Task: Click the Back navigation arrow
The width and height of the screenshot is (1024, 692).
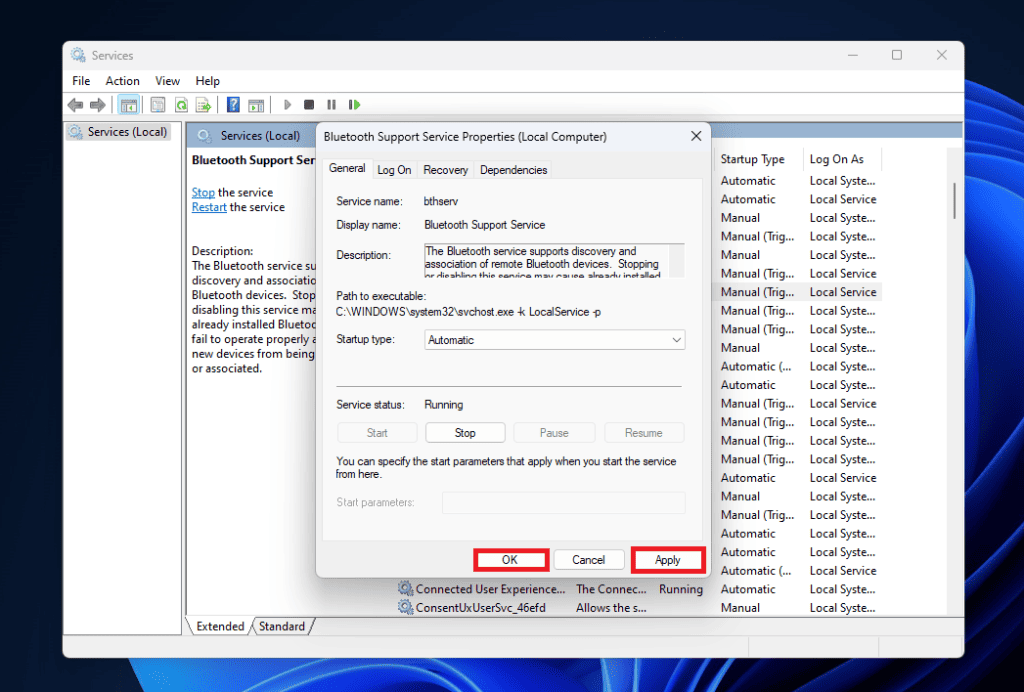Action: click(x=75, y=104)
